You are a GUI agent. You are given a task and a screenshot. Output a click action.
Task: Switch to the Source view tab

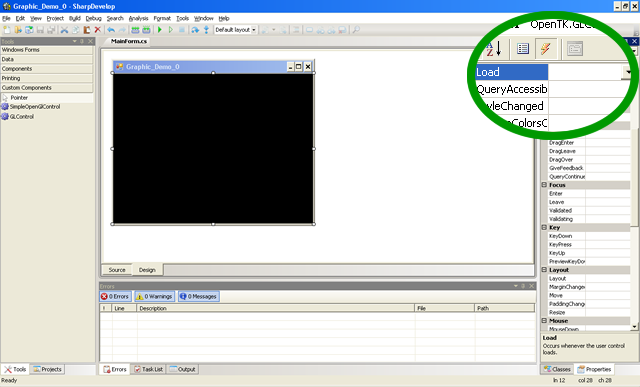tap(117, 270)
